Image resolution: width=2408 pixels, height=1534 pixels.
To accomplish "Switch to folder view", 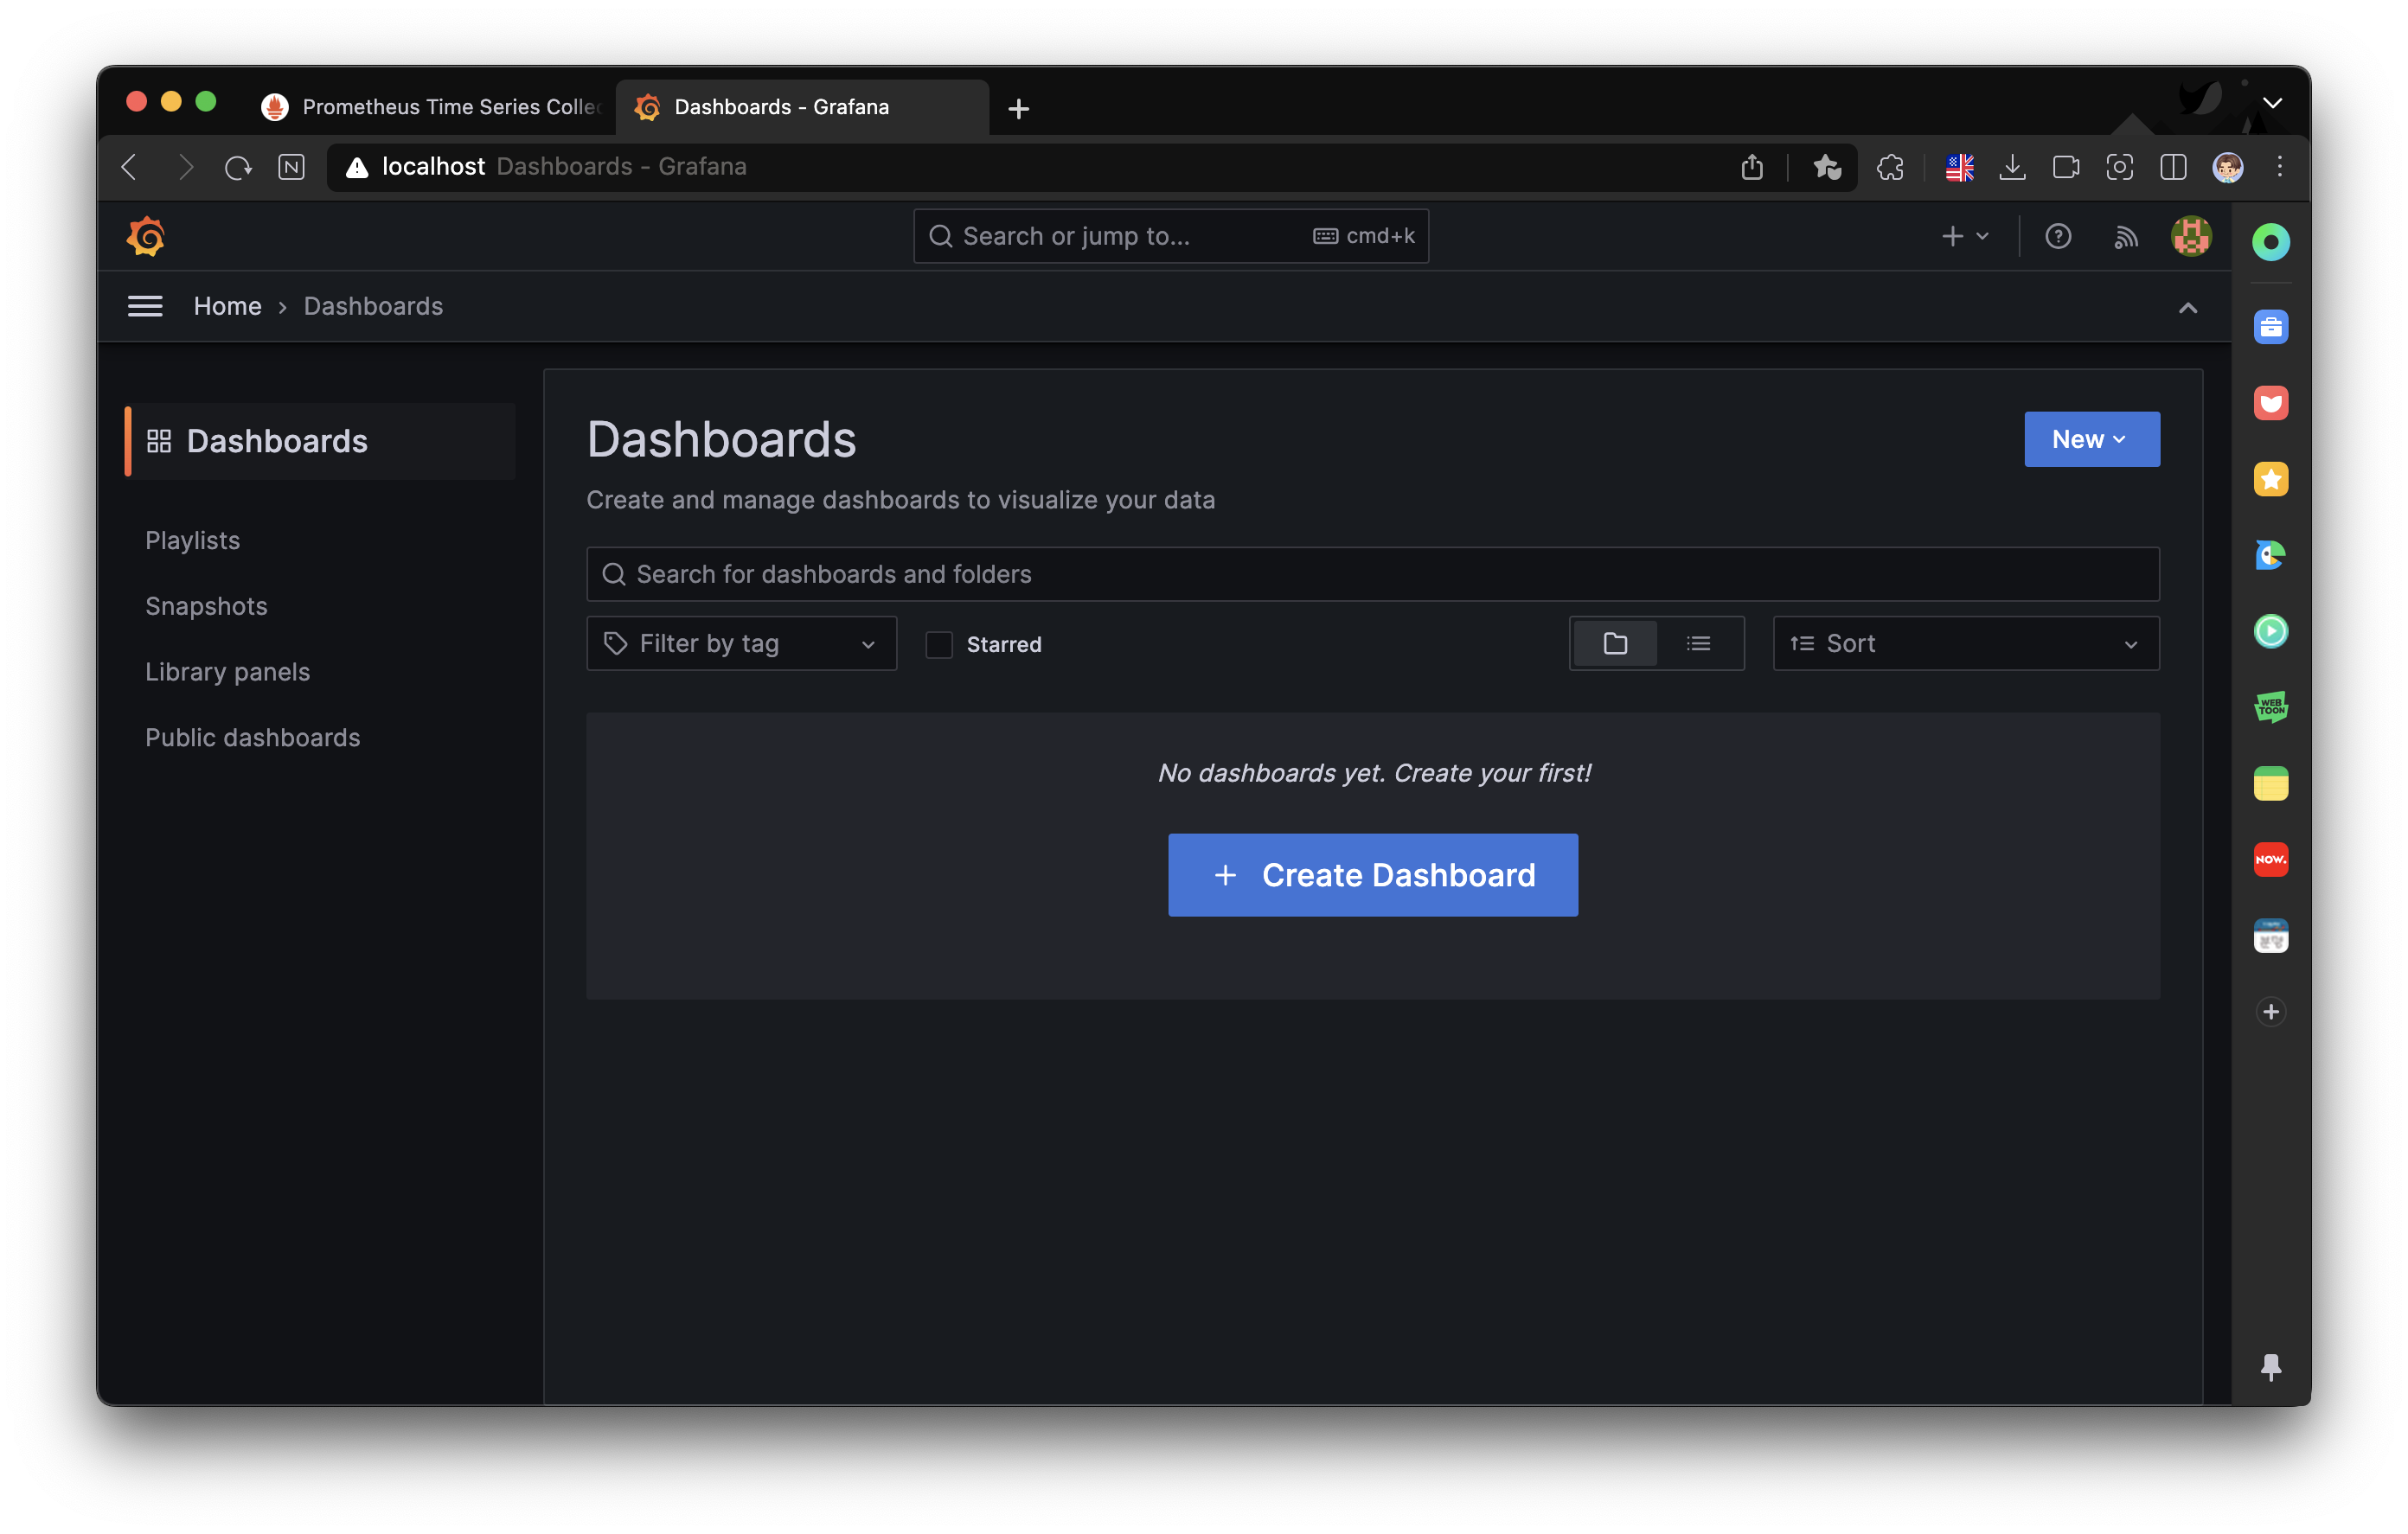I will point(1614,643).
